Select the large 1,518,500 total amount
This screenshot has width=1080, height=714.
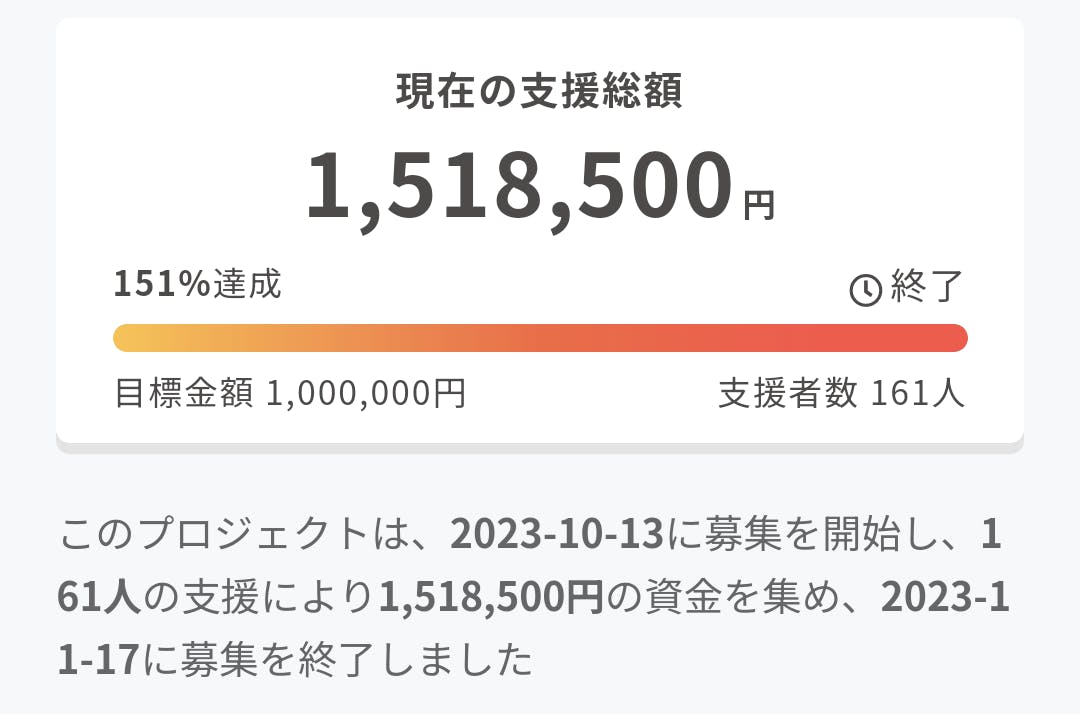(x=518, y=185)
